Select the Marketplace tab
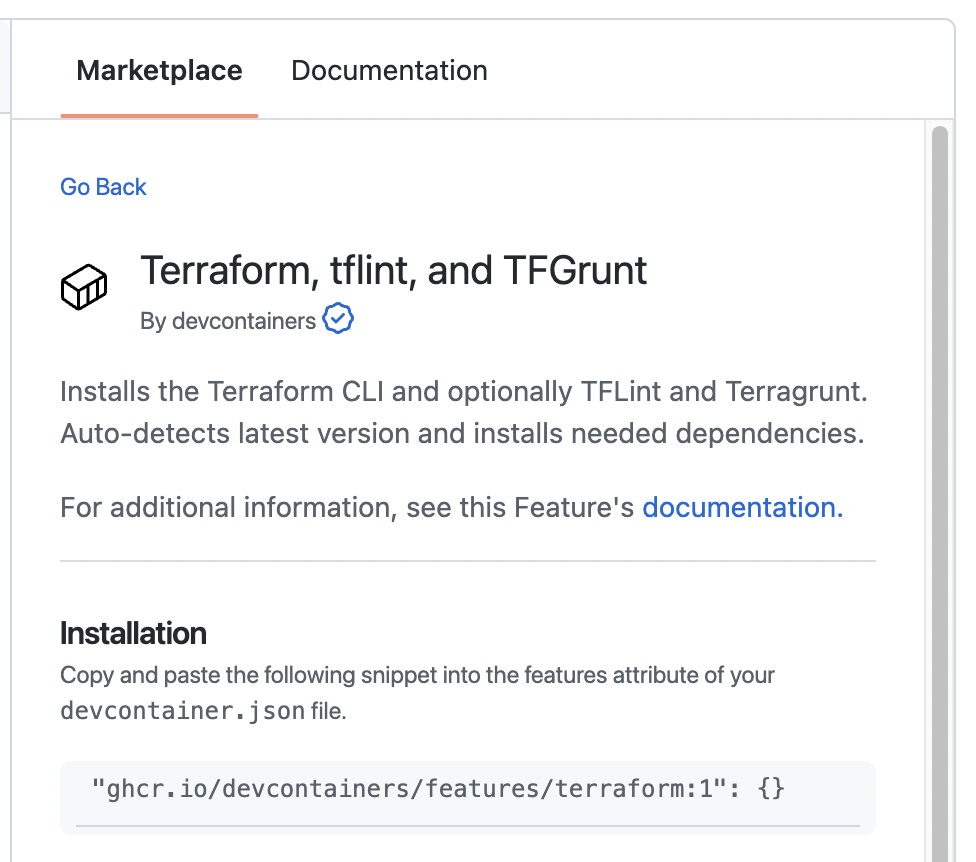976x862 pixels. click(x=159, y=70)
